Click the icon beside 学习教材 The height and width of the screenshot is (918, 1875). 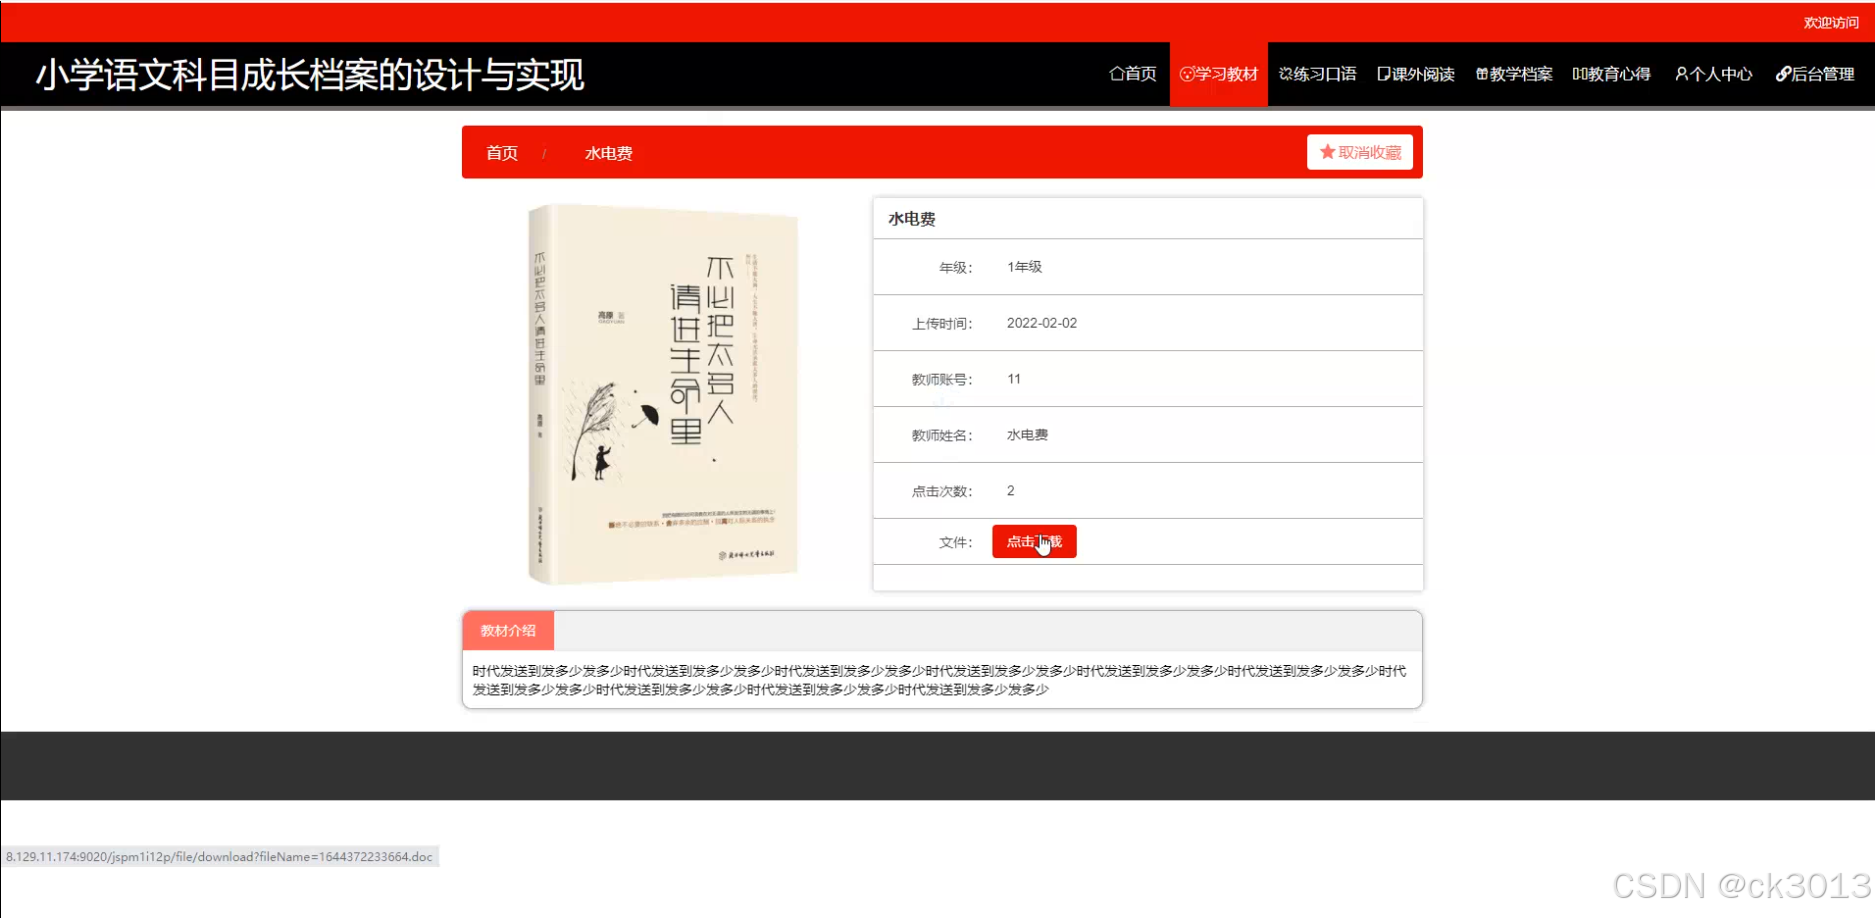click(x=1187, y=74)
